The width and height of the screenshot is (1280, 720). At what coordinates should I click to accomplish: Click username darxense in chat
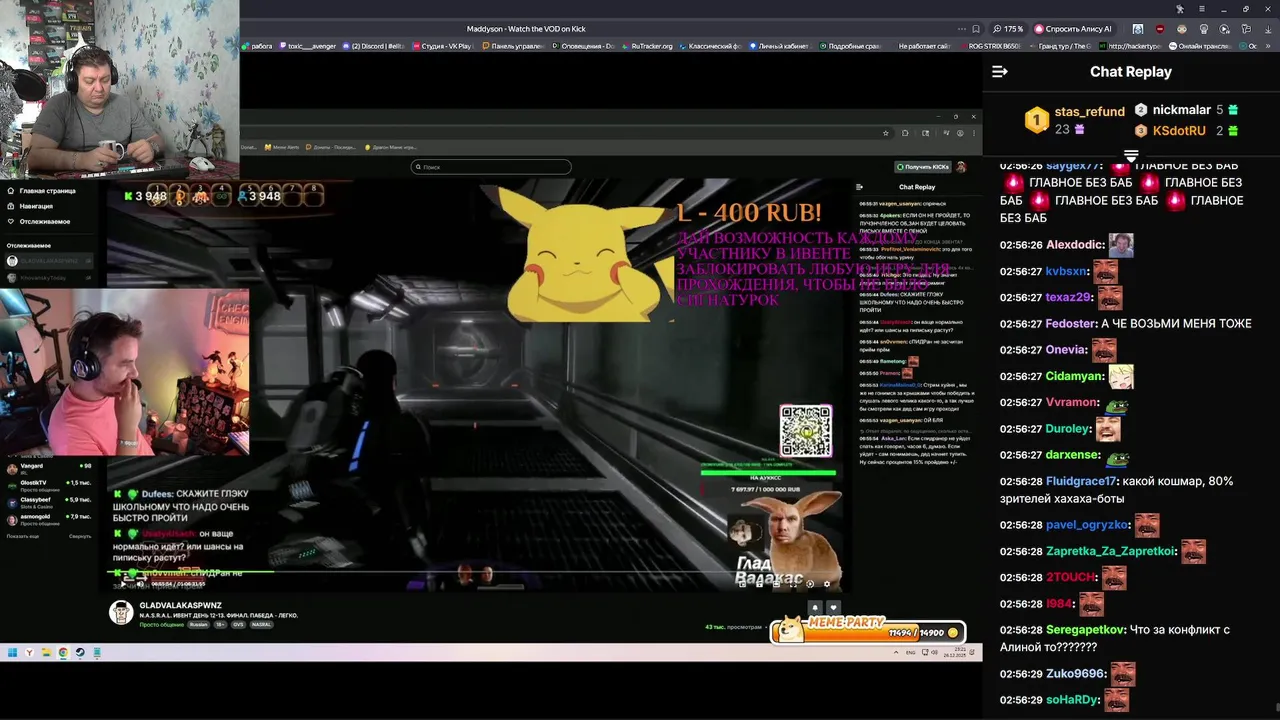[1073, 456]
